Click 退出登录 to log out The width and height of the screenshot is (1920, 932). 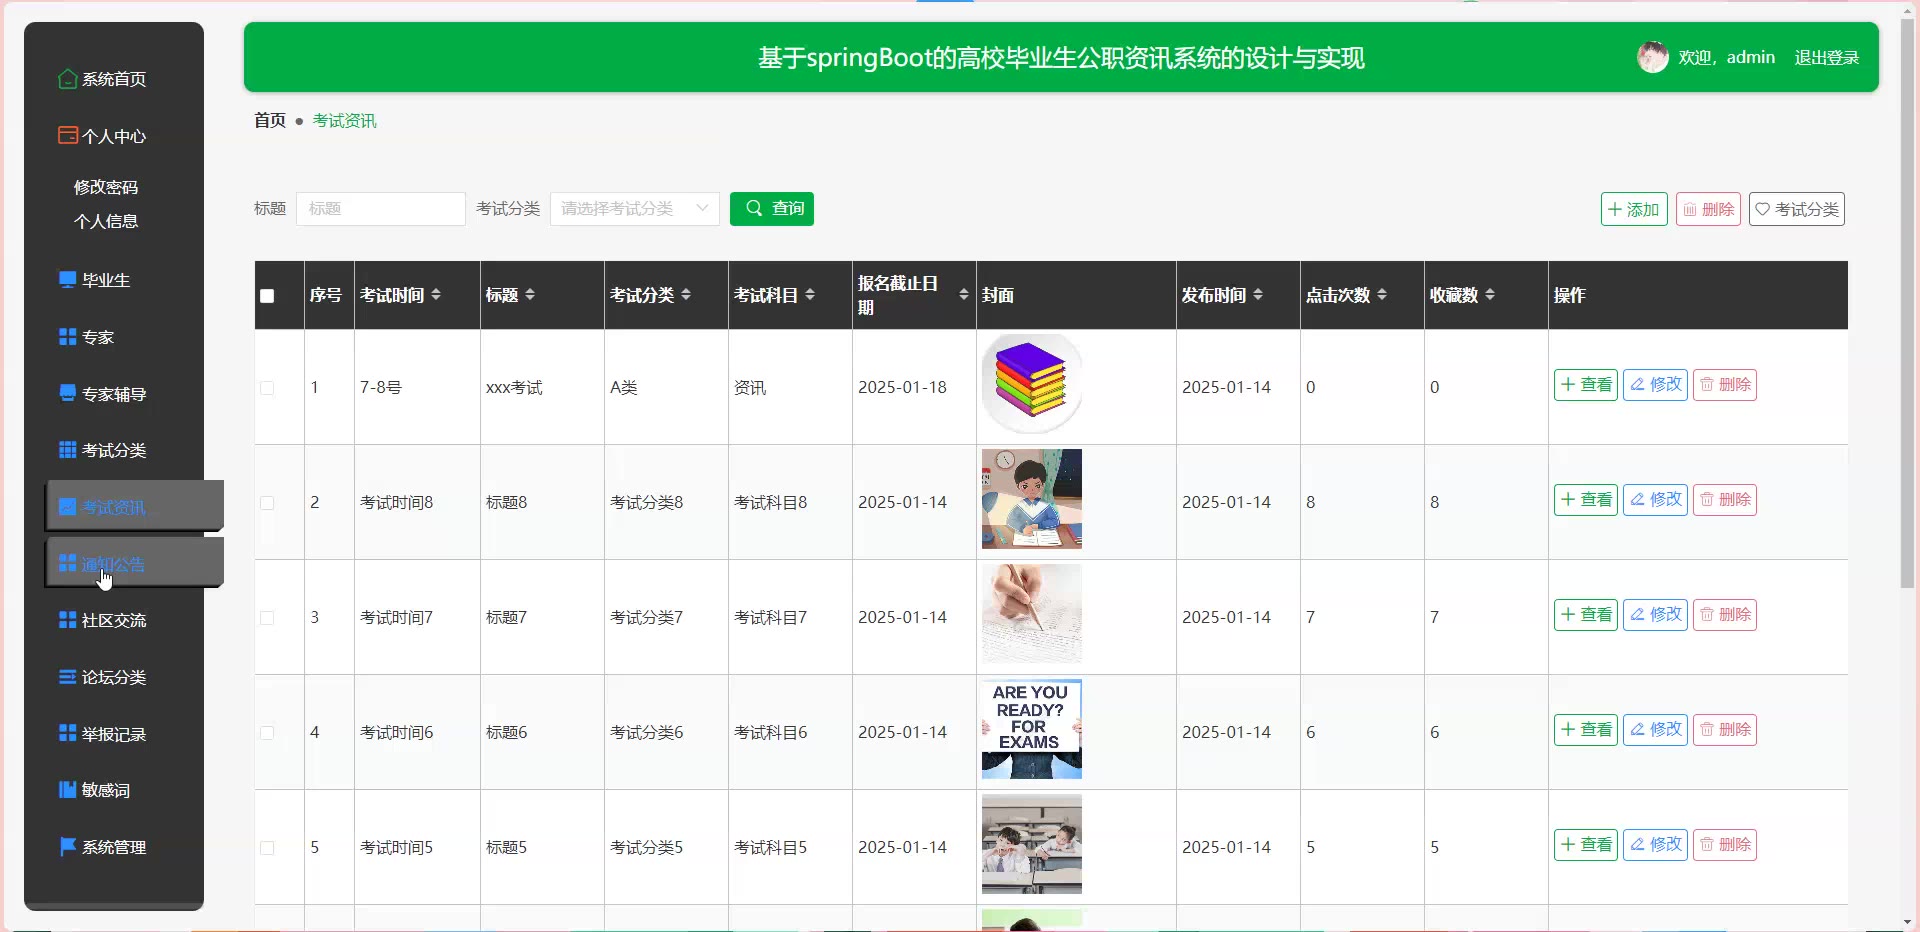click(1826, 58)
